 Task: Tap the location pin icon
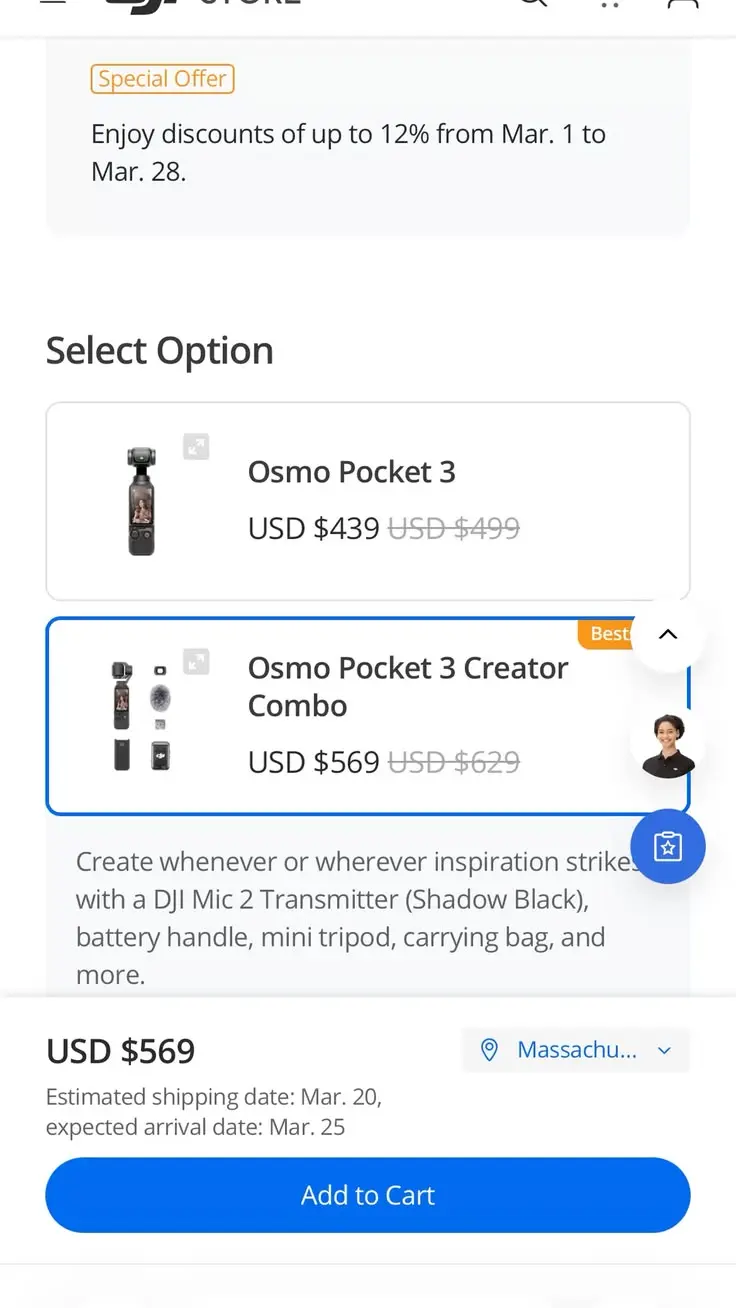[489, 1050]
